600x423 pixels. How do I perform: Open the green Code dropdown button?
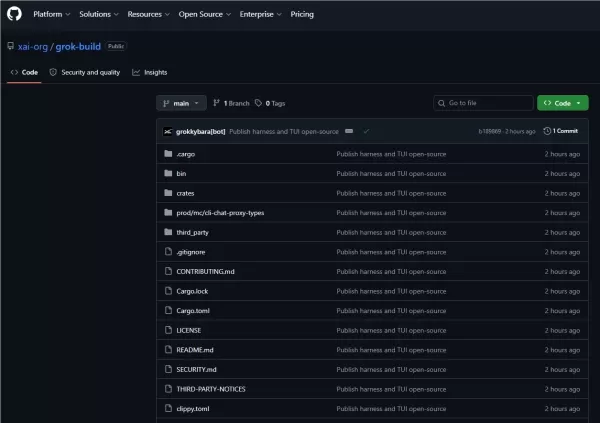click(x=562, y=103)
